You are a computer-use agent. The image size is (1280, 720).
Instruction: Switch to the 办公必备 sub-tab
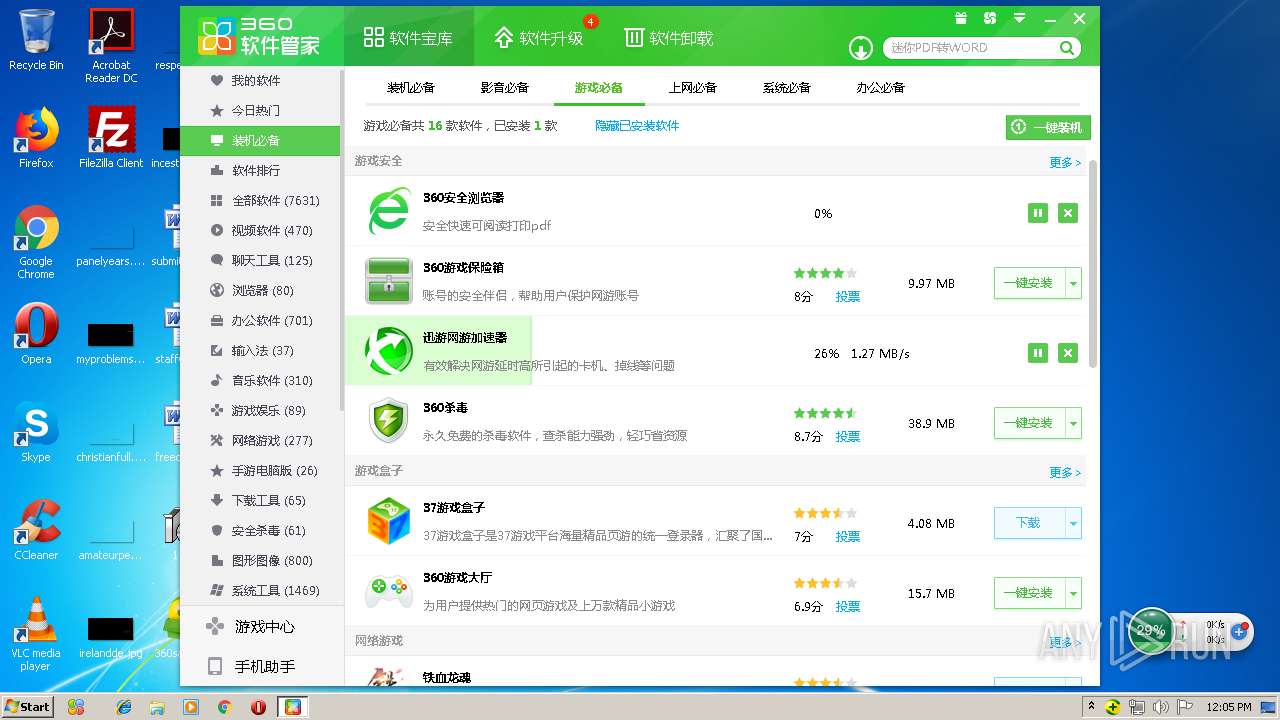[881, 88]
